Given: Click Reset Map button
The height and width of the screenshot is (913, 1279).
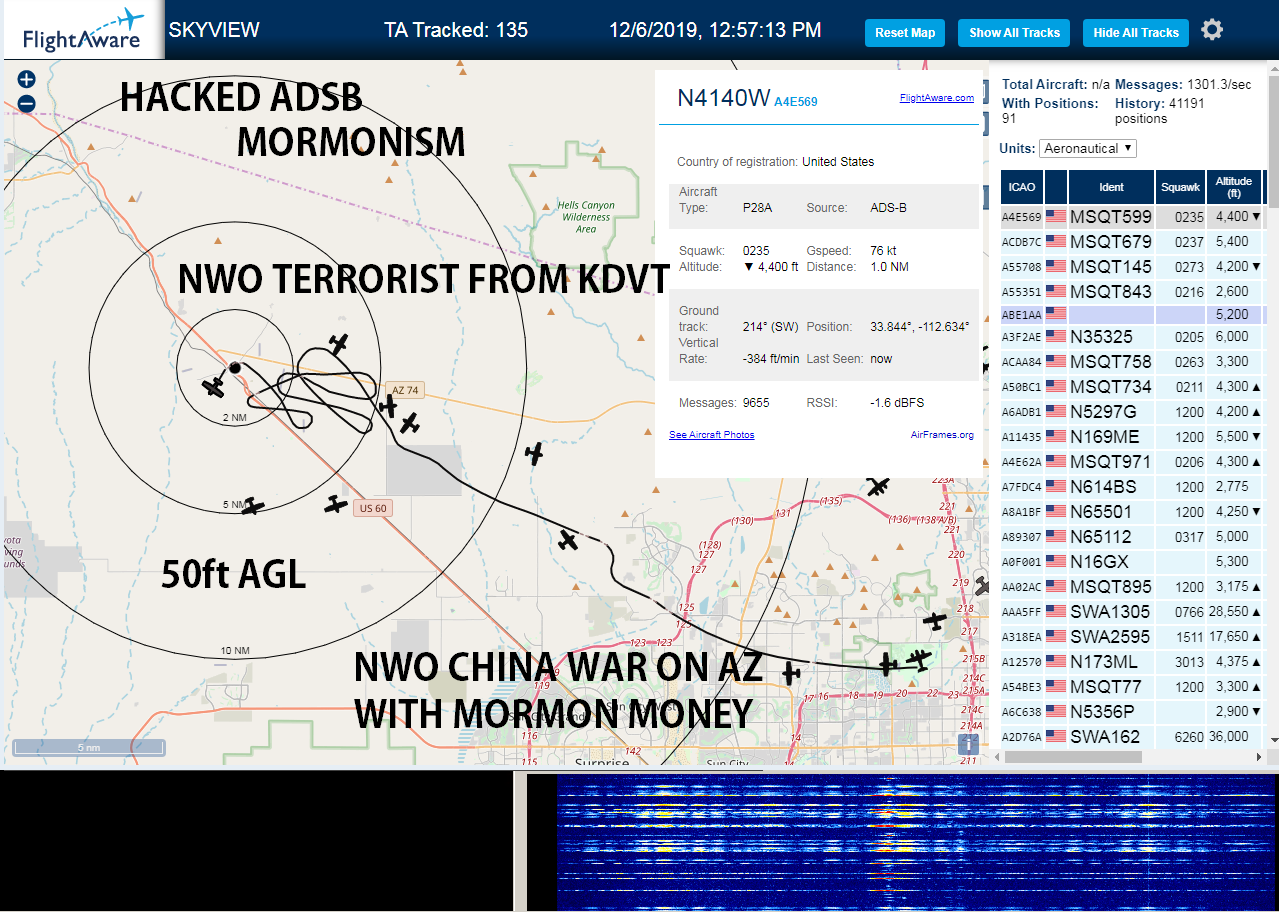Looking at the screenshot, I should (x=905, y=33).
